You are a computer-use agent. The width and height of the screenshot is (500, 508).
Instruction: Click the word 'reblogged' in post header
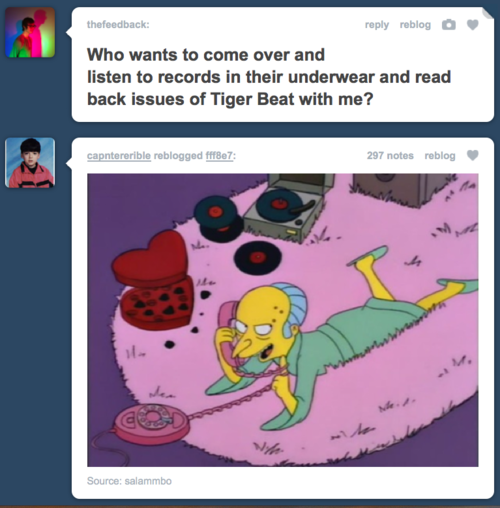point(178,156)
